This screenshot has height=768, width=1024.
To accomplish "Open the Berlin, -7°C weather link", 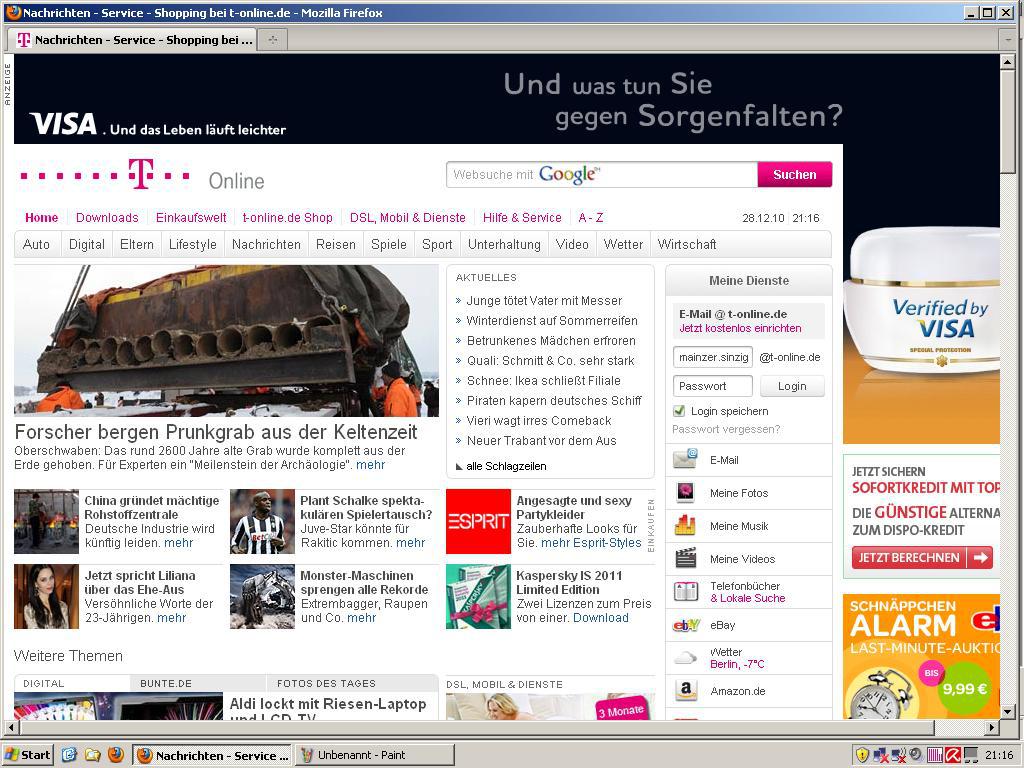I will 737,664.
